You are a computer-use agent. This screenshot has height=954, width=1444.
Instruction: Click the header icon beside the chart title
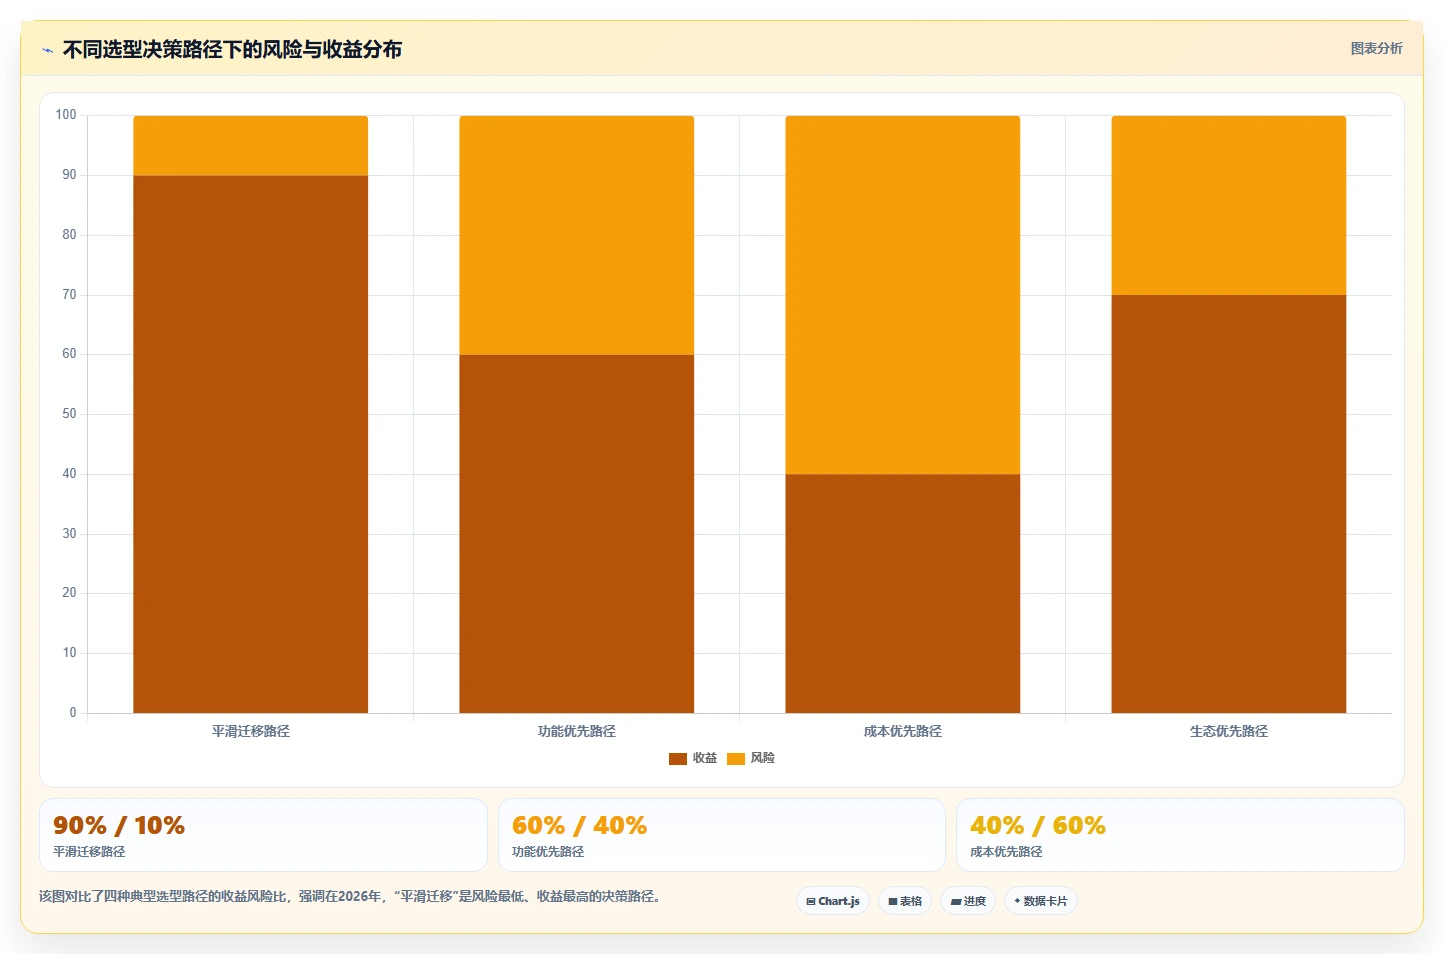click(x=47, y=50)
